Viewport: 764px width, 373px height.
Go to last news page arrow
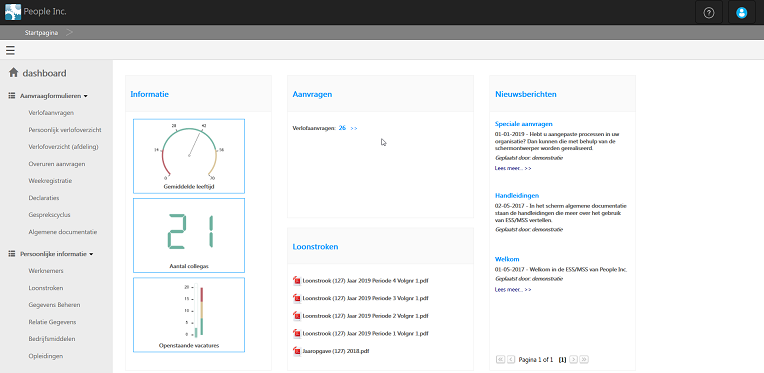[584, 359]
